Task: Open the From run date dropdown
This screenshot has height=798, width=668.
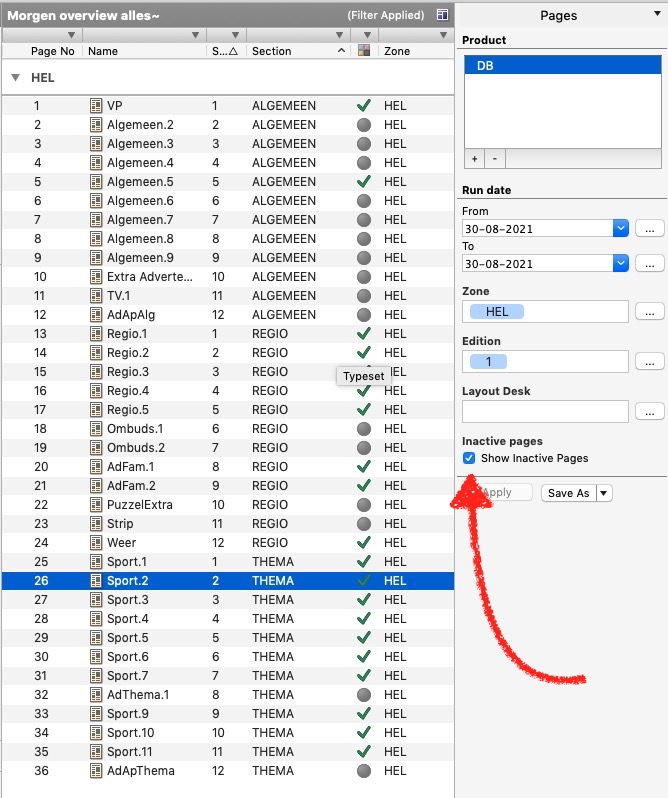Action: 621,229
